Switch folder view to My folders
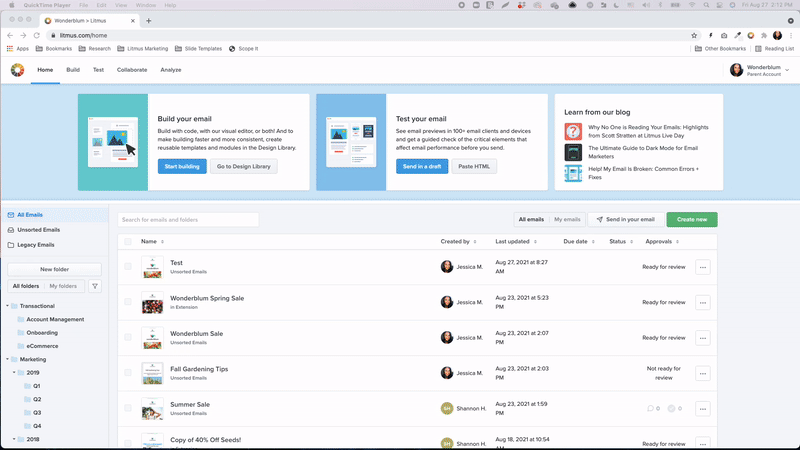 coord(63,286)
